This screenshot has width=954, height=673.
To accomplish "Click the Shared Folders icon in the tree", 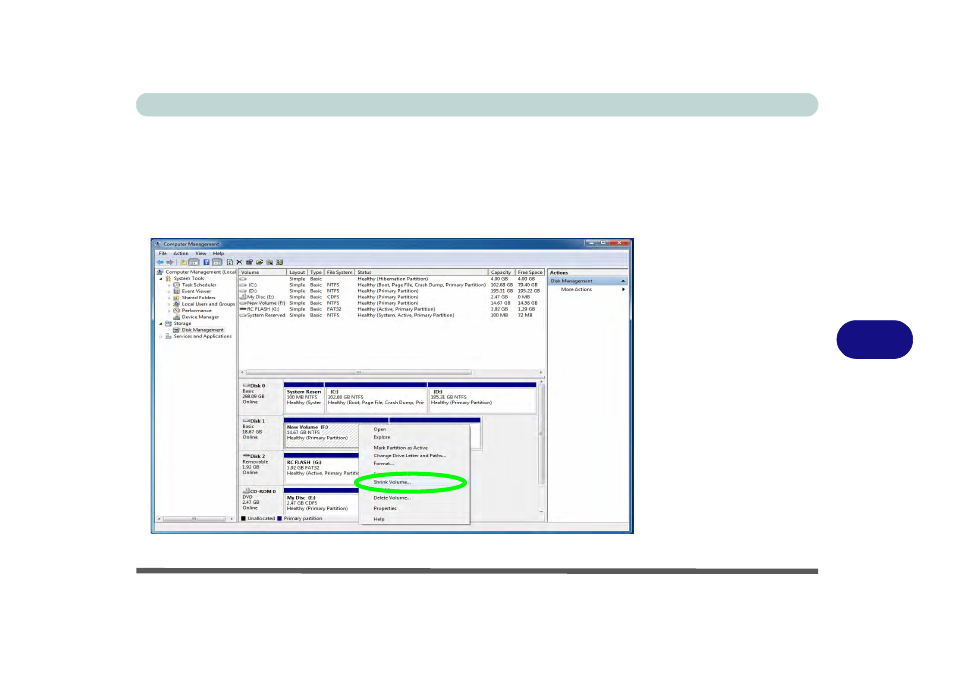I will (176, 298).
